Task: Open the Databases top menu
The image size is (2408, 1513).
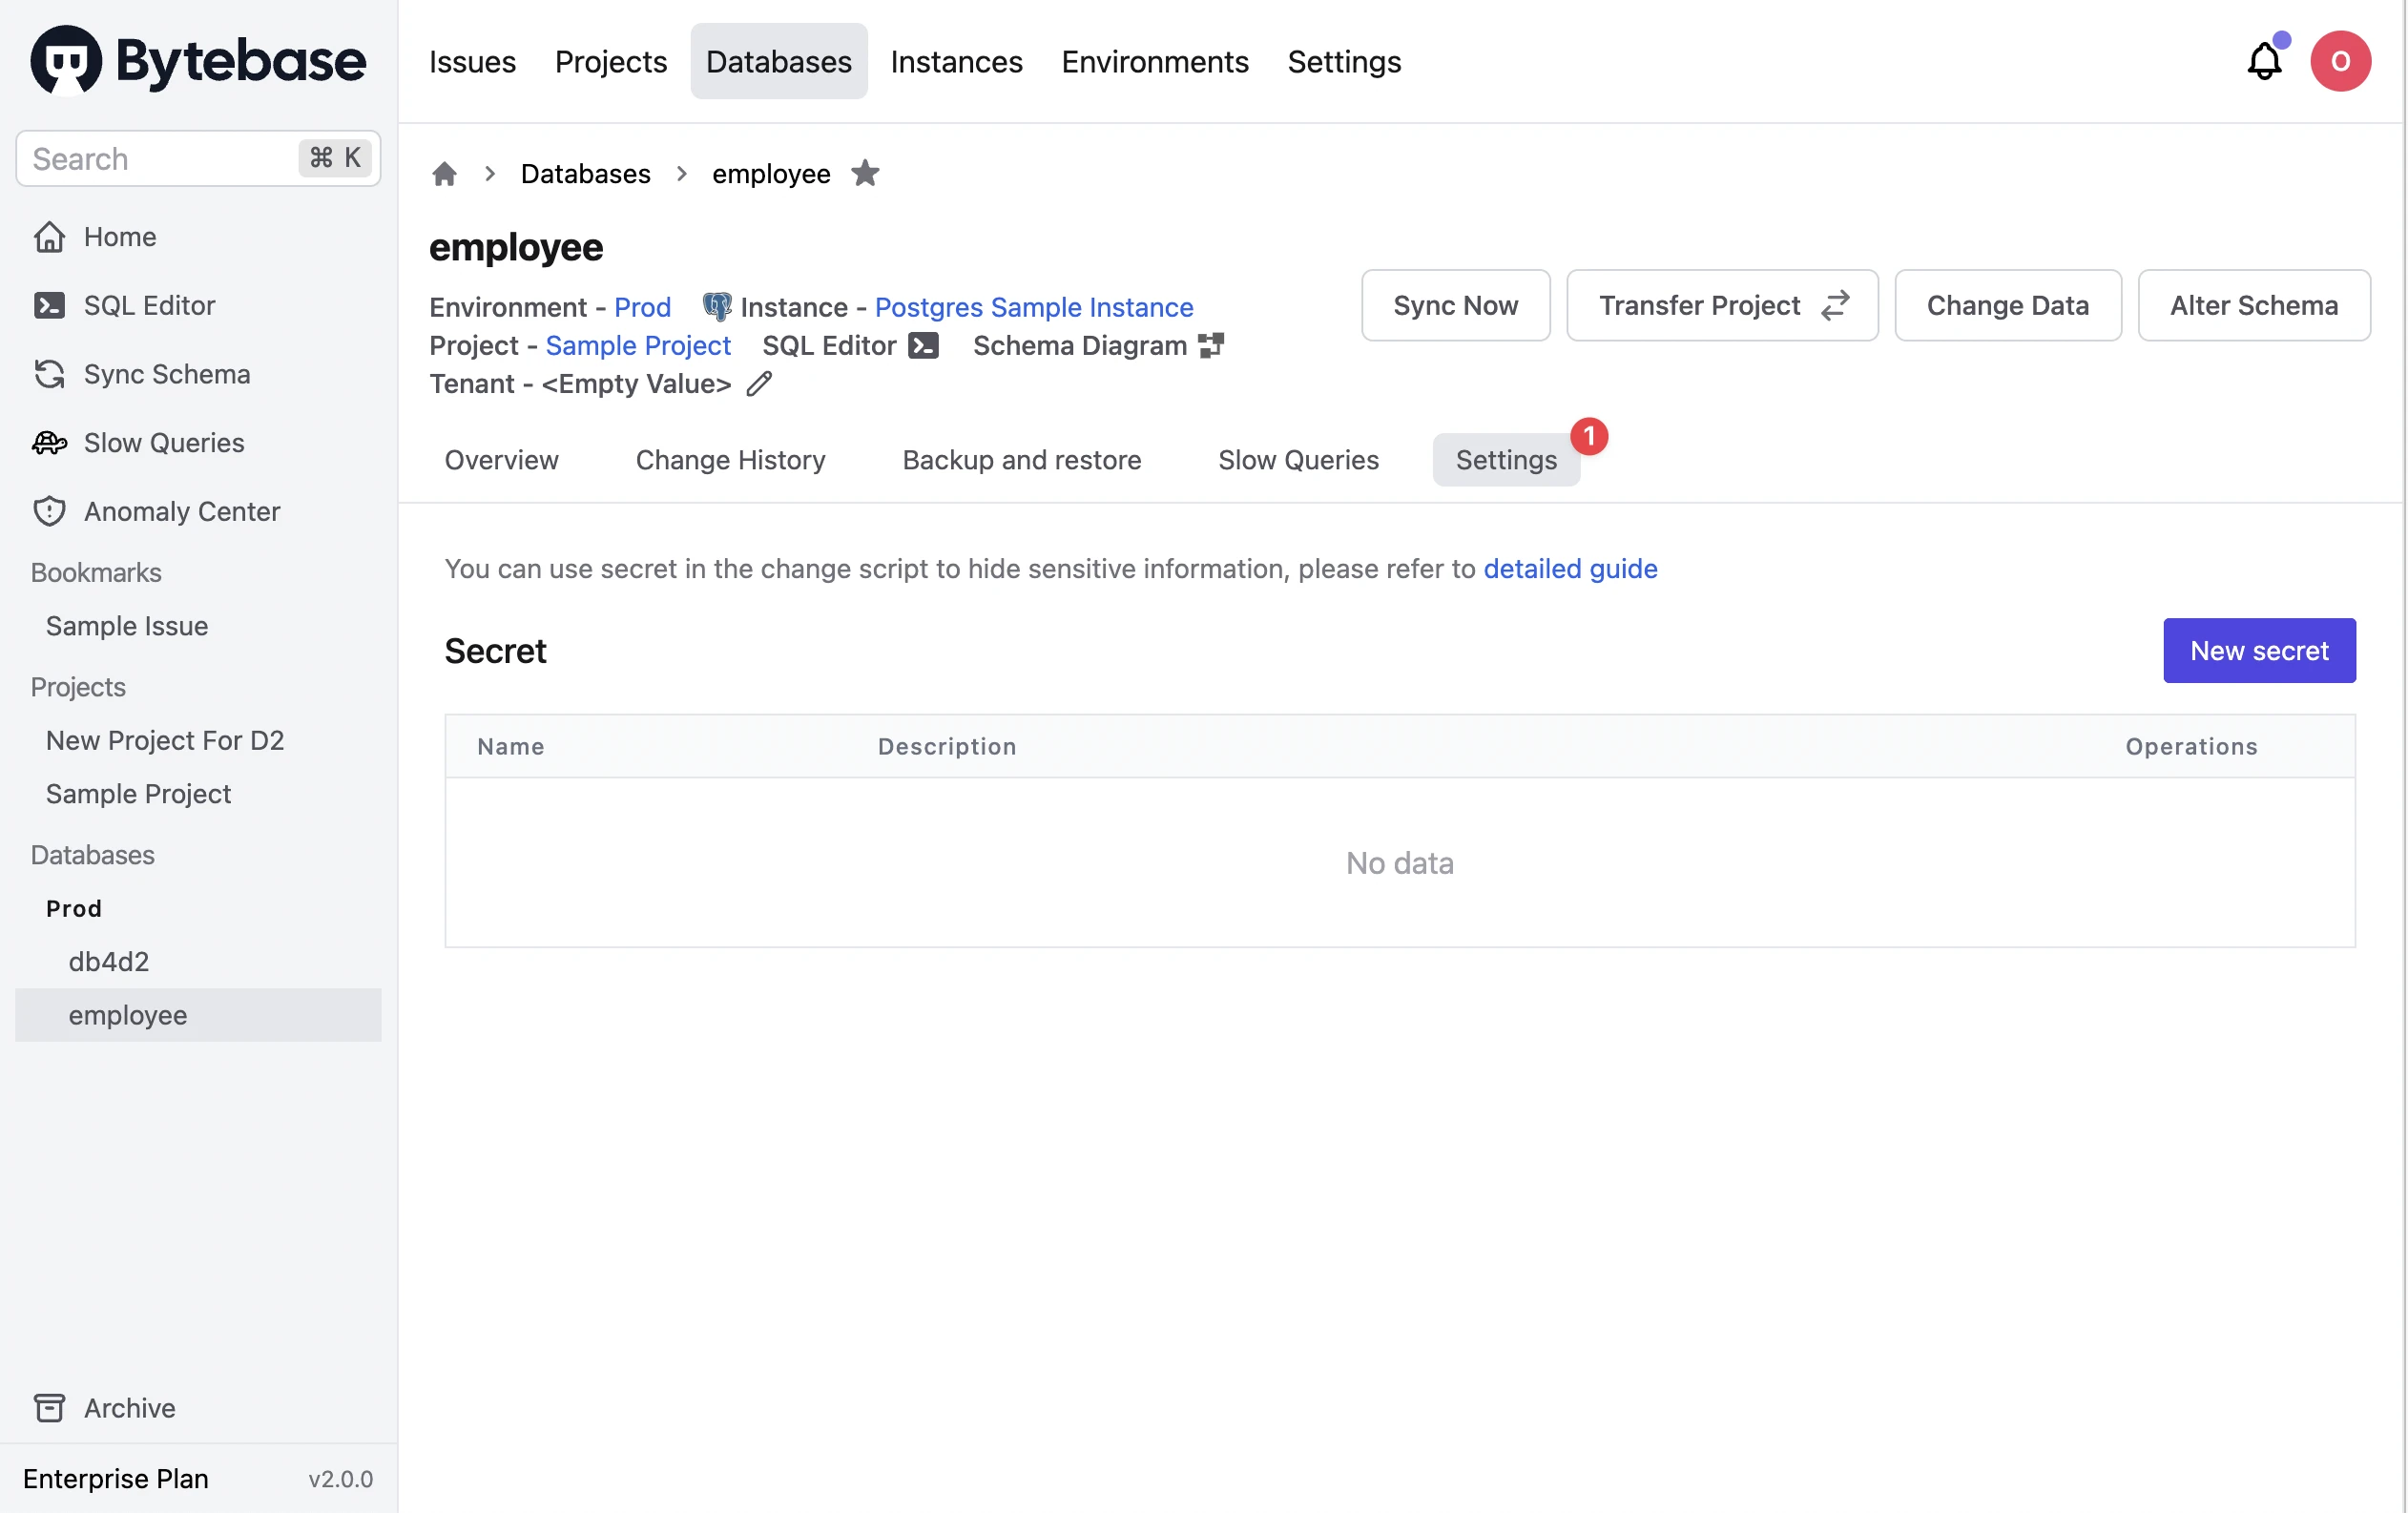Action: coord(779,61)
